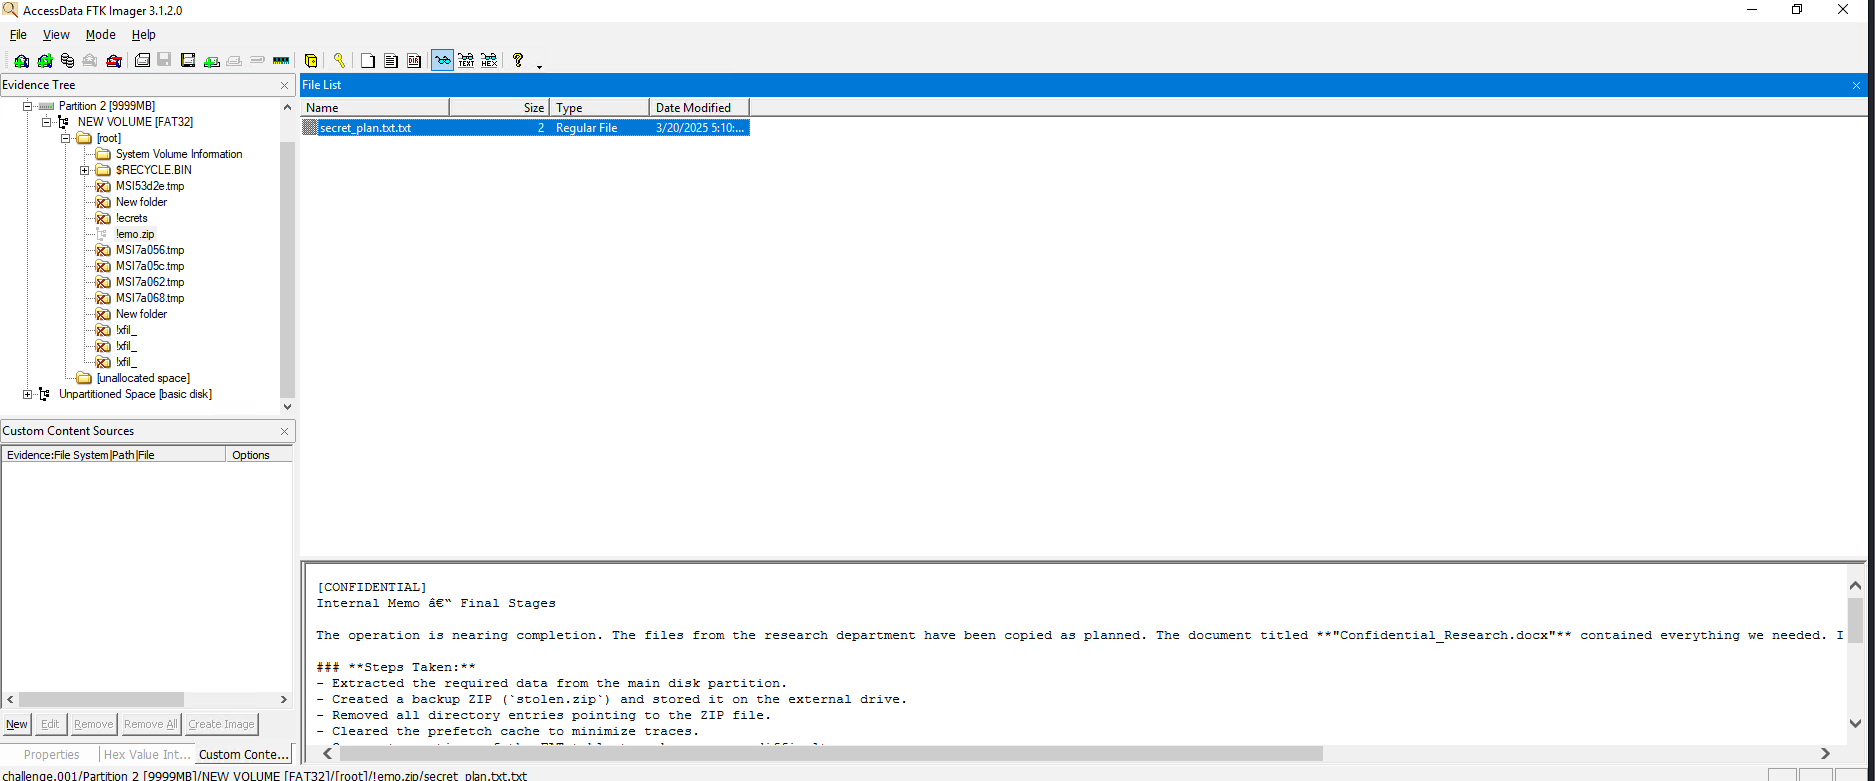Expand the $RECYCLE.BIN folder node
The height and width of the screenshot is (781, 1875).
click(85, 170)
